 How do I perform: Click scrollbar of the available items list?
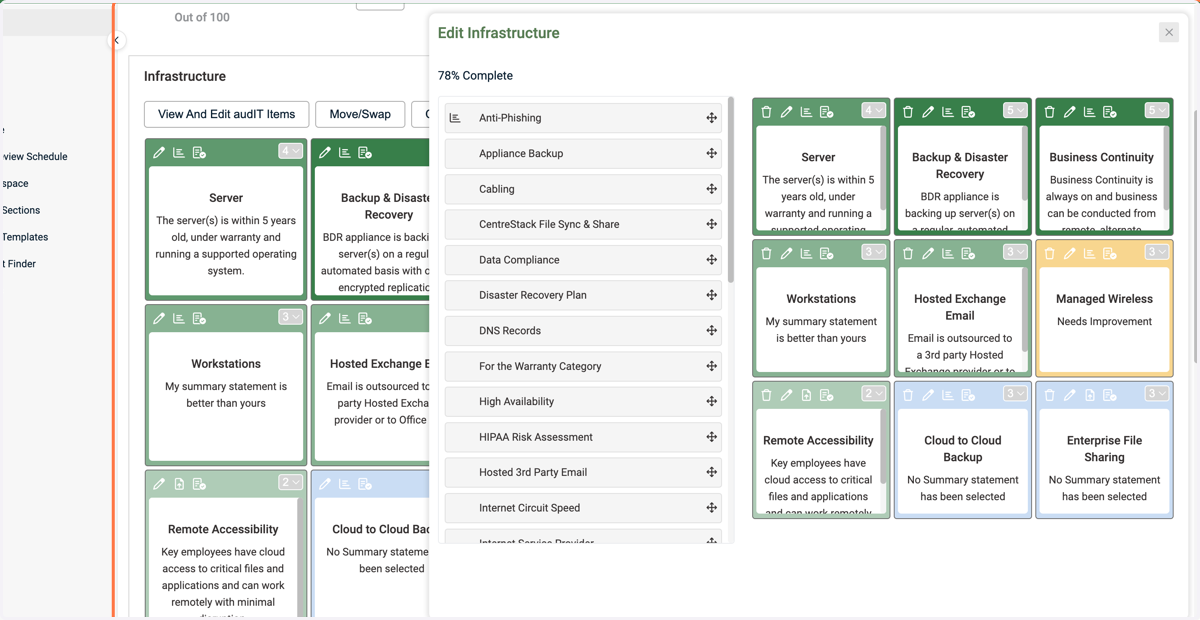click(x=731, y=190)
